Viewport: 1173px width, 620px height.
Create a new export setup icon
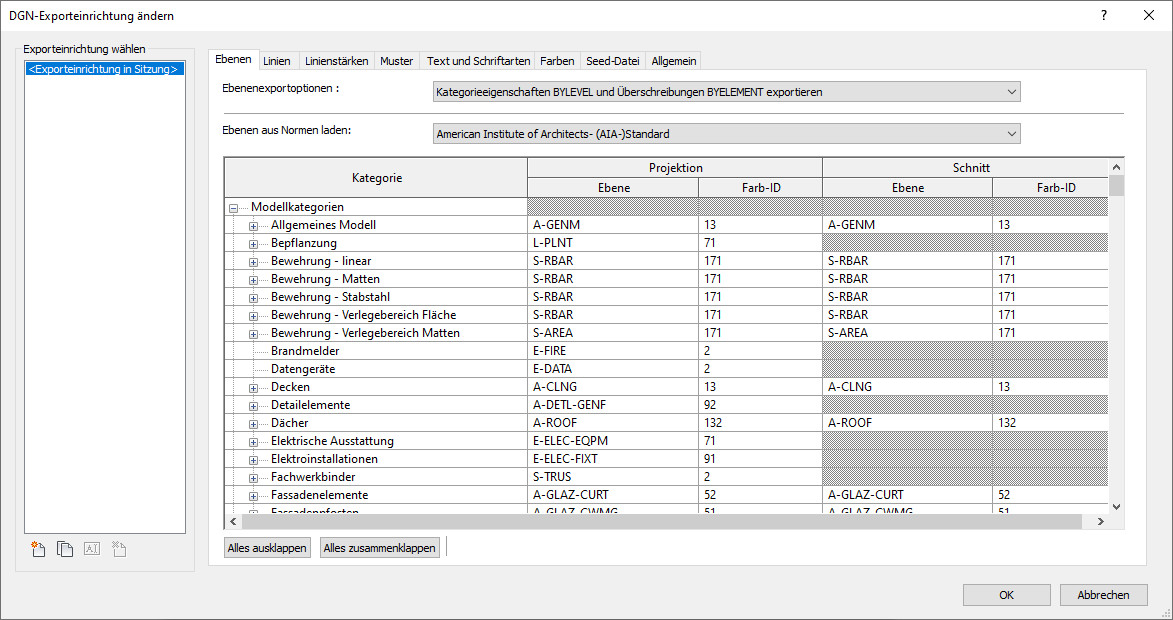[x=39, y=548]
